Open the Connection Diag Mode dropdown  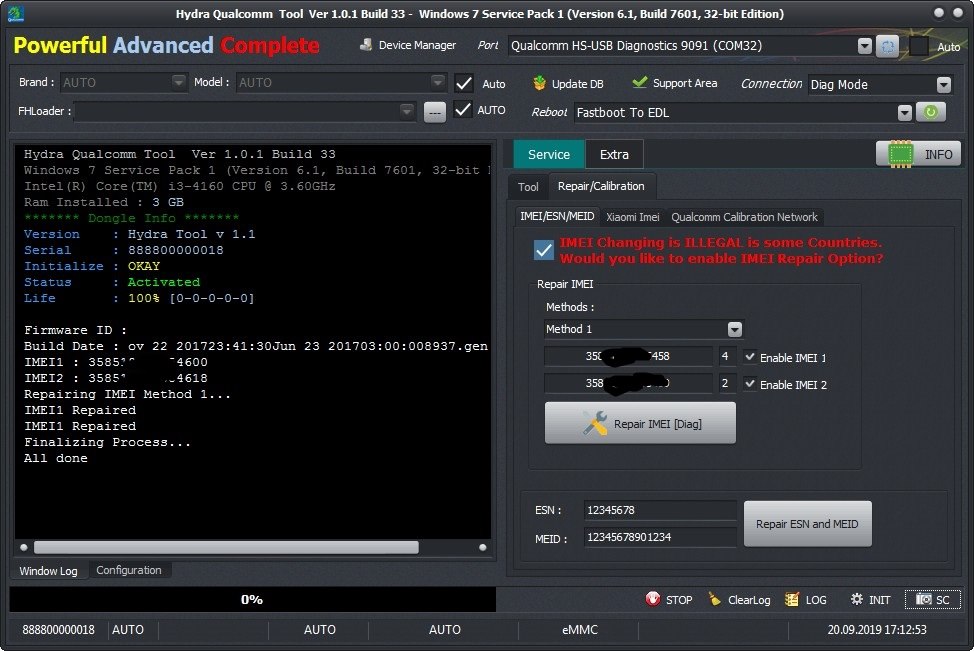pyautogui.click(x=944, y=84)
